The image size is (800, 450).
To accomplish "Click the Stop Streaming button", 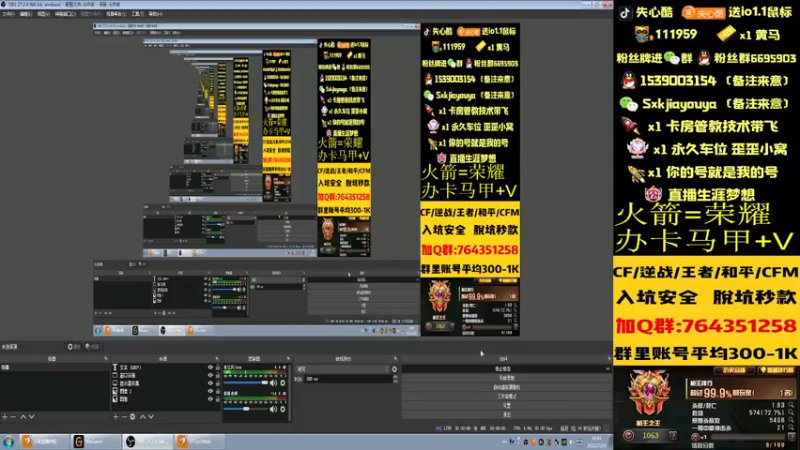I will pos(503,369).
